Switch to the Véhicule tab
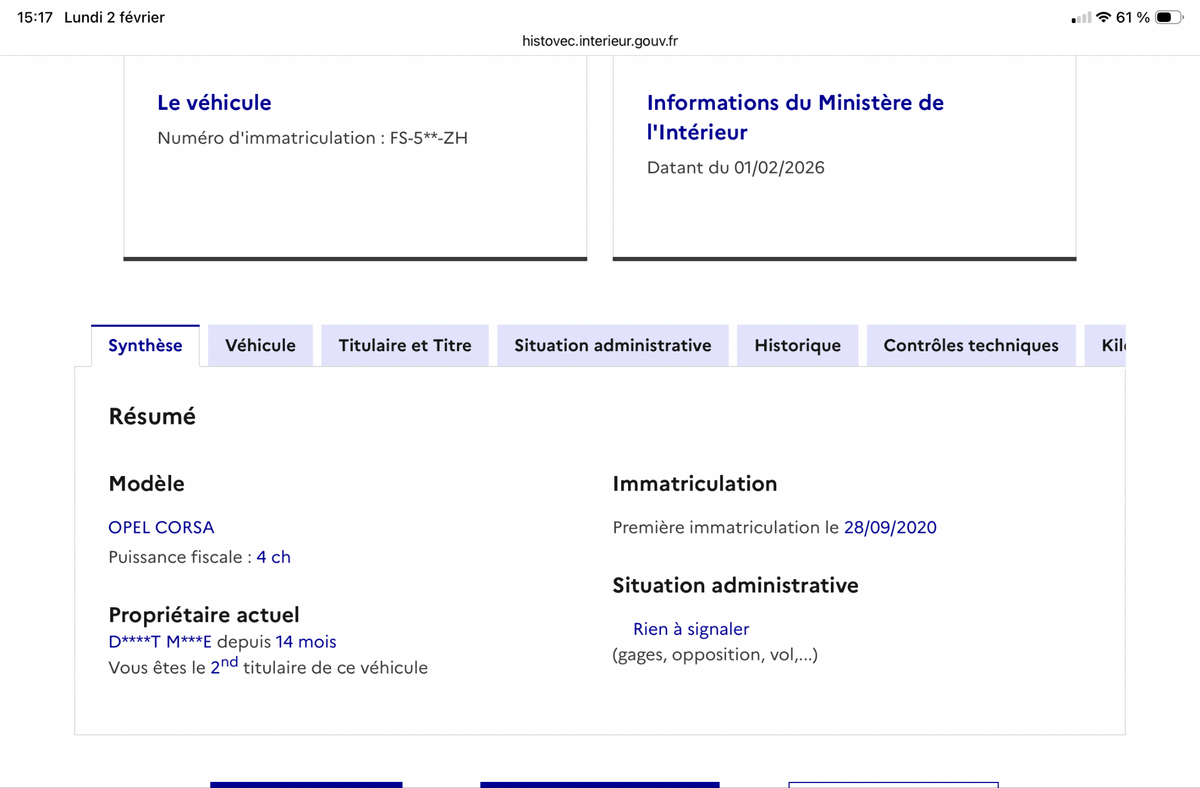This screenshot has height=788, width=1200. pos(260,344)
